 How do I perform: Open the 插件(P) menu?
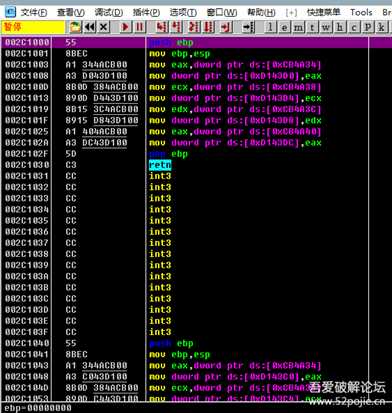point(146,13)
